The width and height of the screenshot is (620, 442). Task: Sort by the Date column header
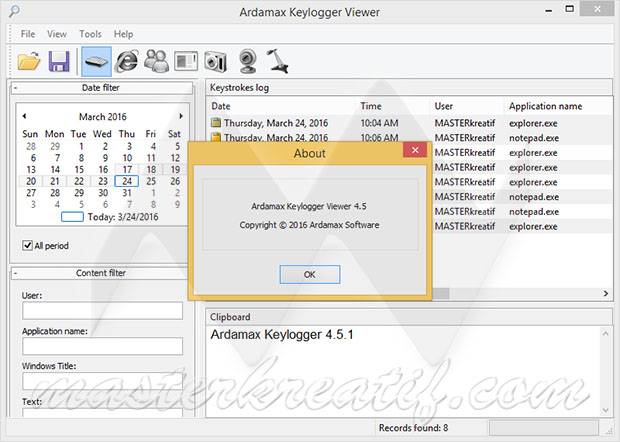[281, 106]
